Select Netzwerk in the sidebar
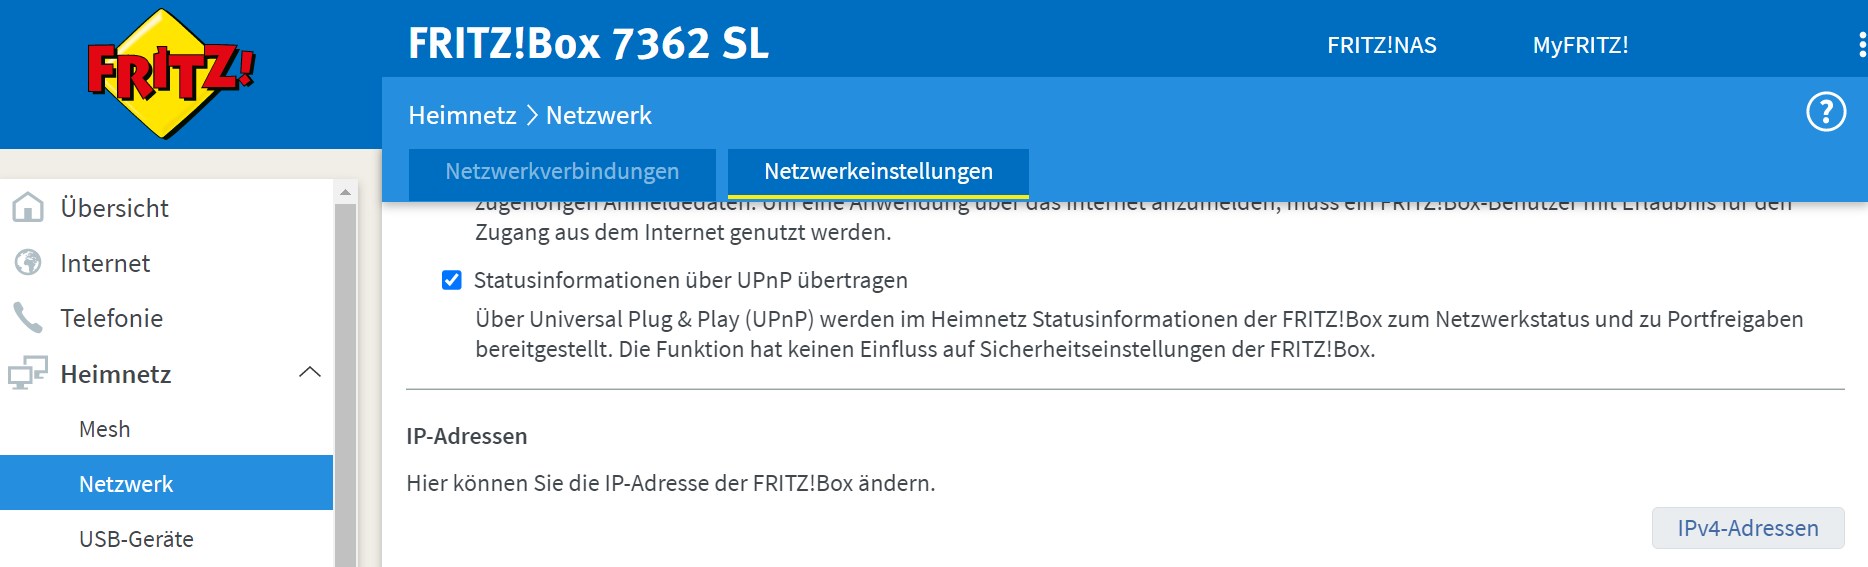The height and width of the screenshot is (567, 1868). [x=126, y=484]
